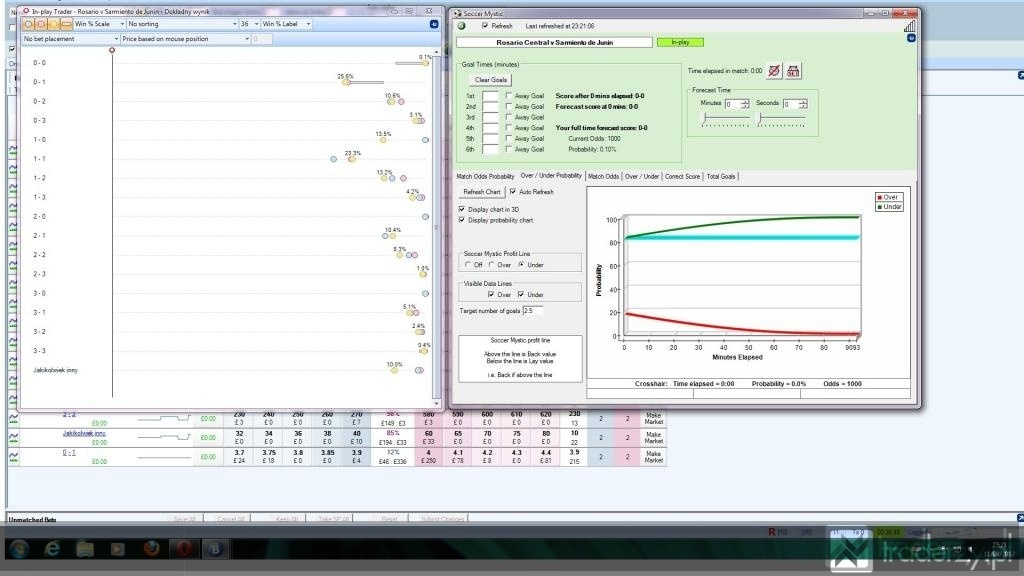Click the fourth orange bar icon in In-play Trader toolbar
Viewport: 1024px width, 576px height.
pyautogui.click(x=66, y=24)
